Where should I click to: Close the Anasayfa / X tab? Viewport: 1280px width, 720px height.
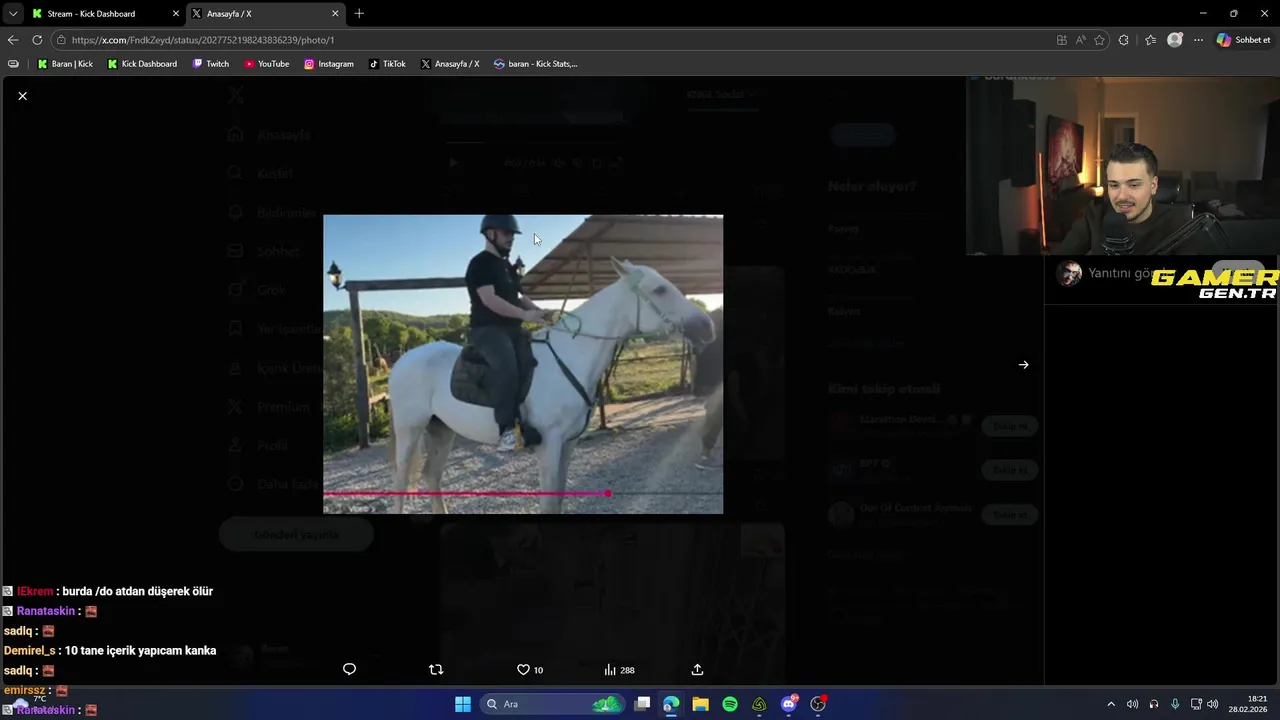click(335, 14)
